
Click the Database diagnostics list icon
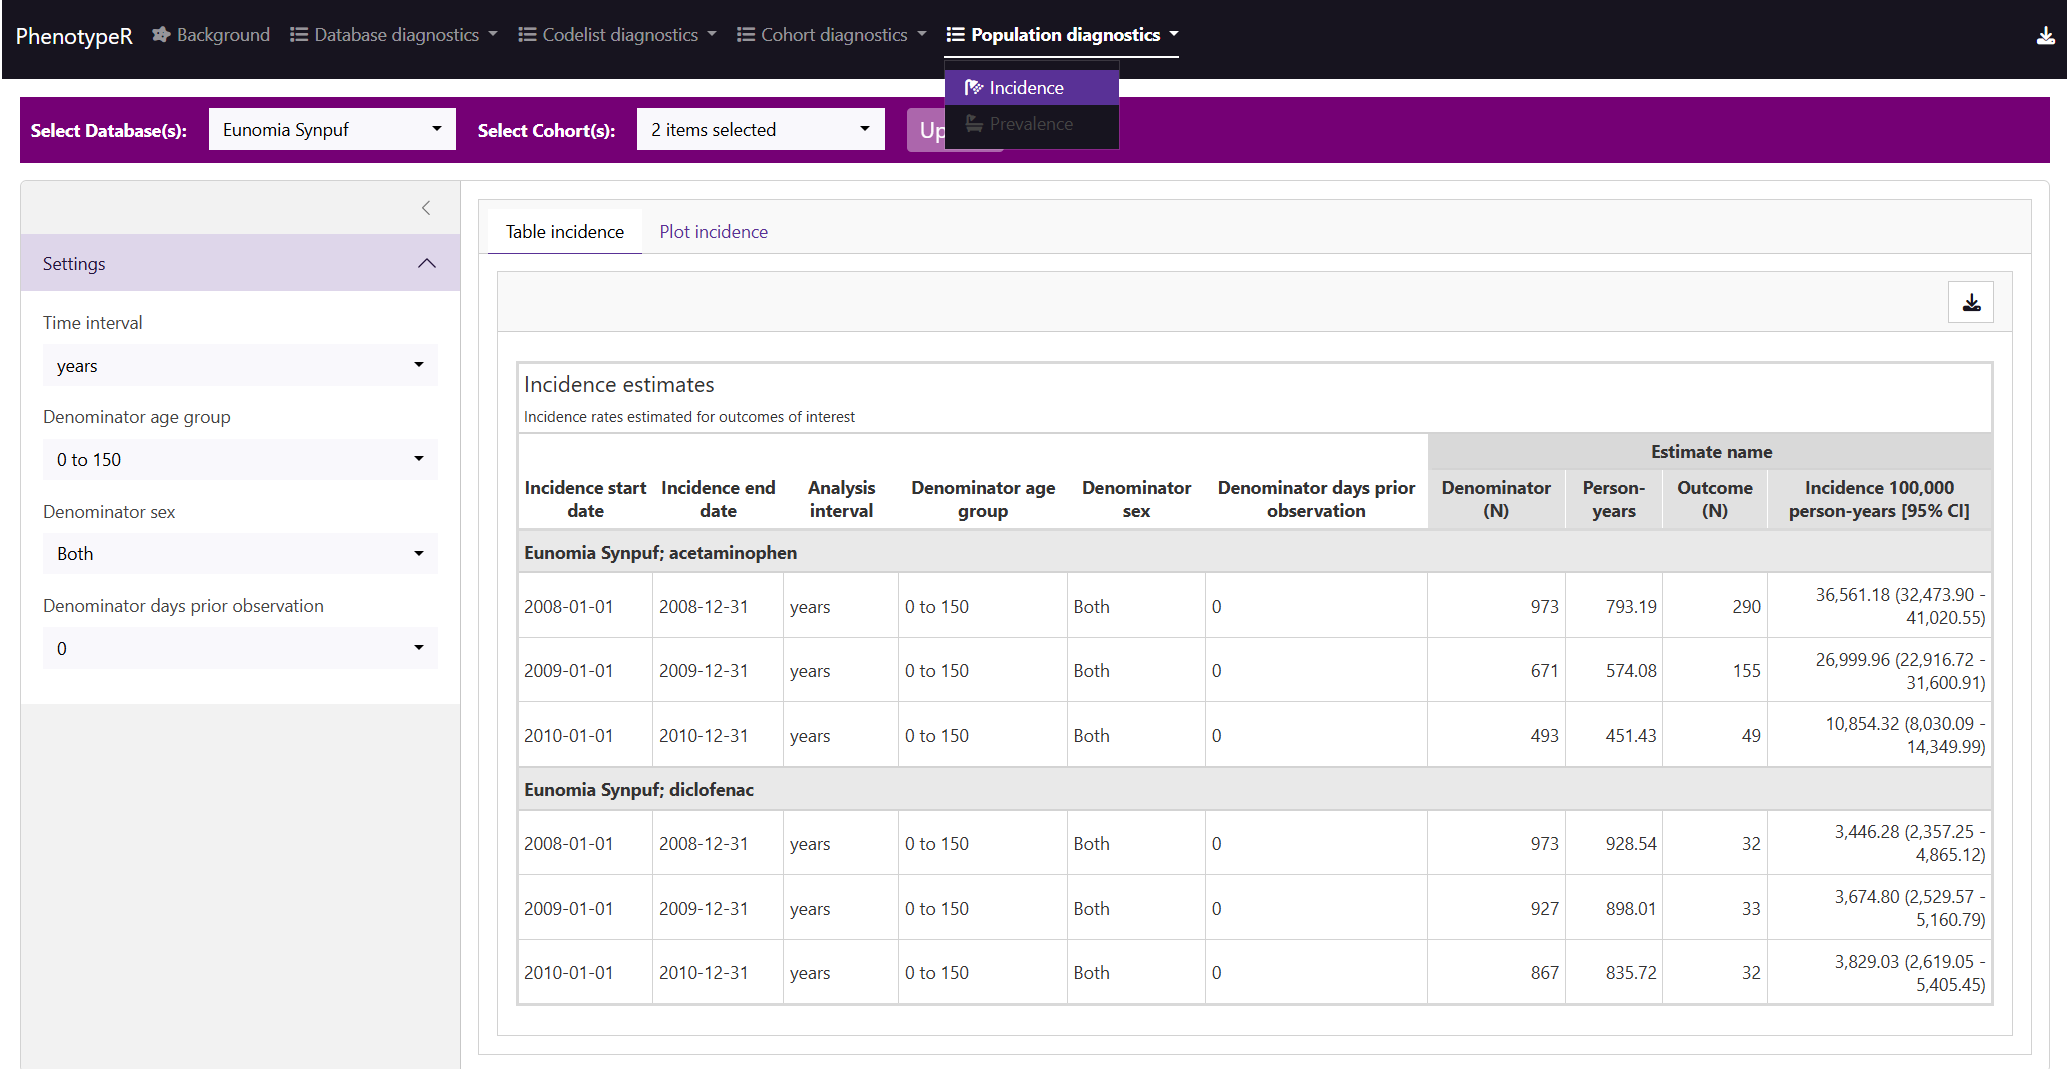pos(299,35)
